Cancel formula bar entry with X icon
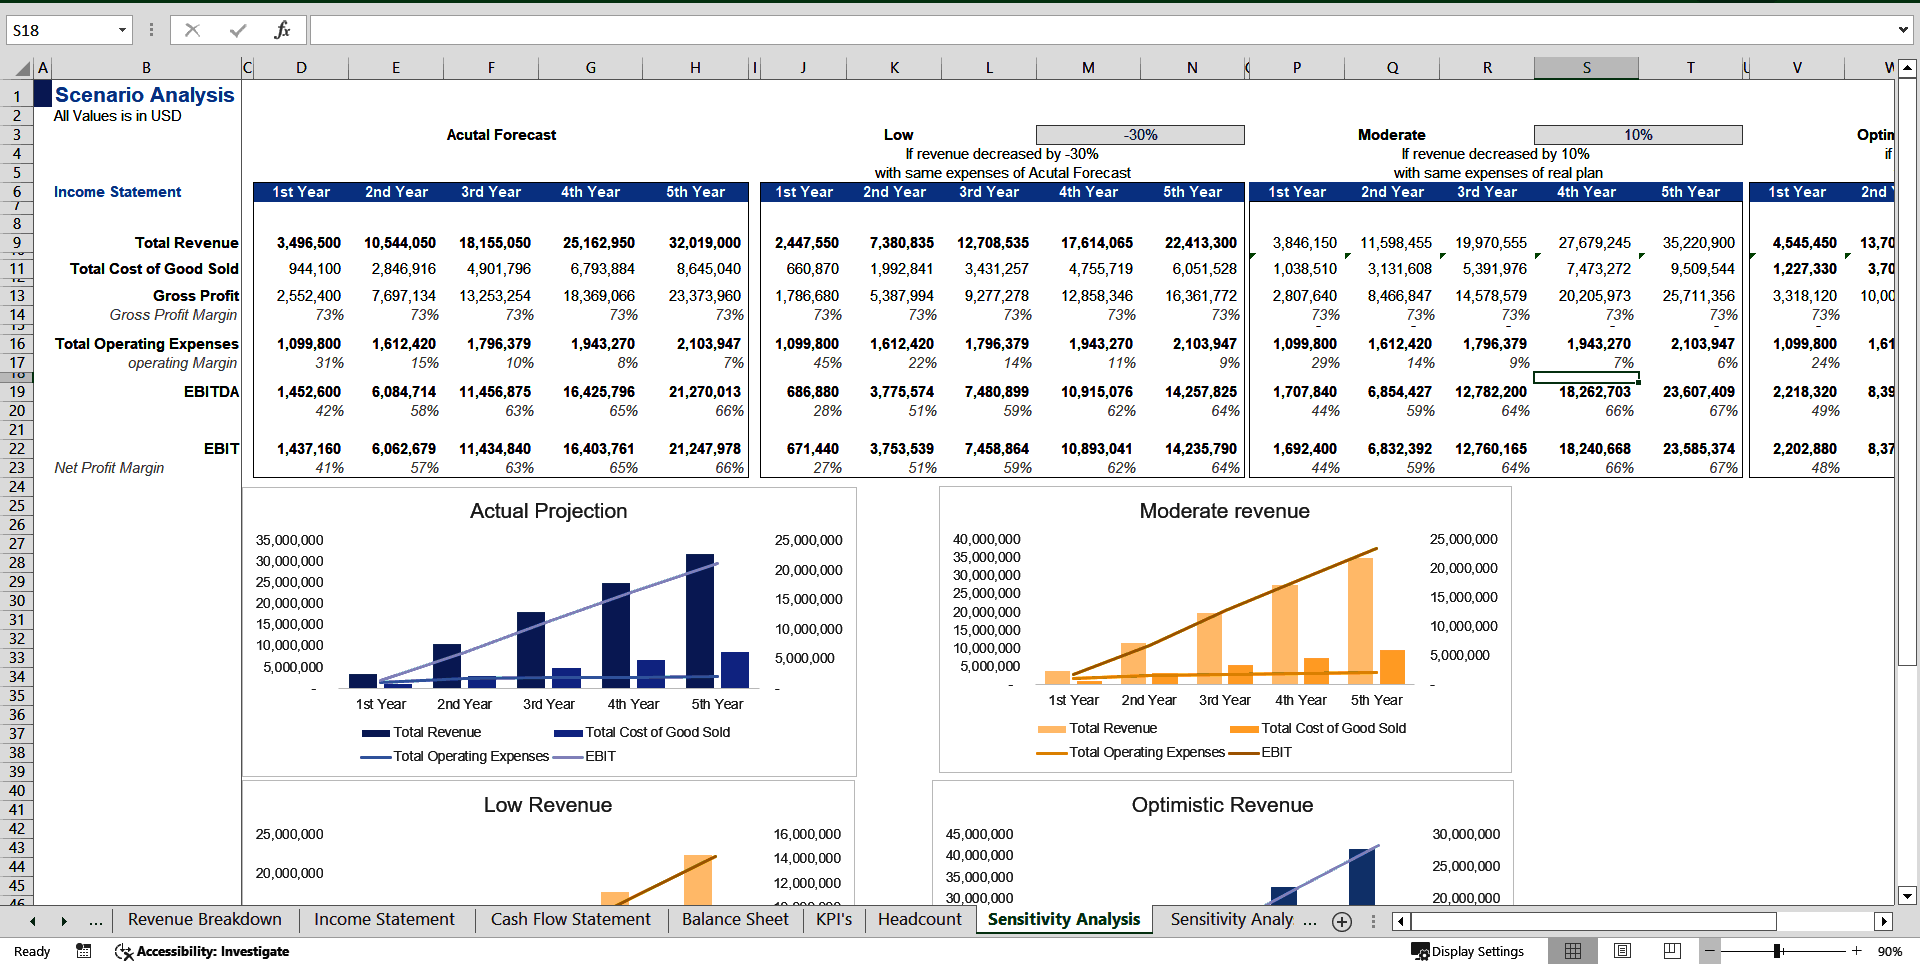This screenshot has width=1920, height=966. pos(192,30)
